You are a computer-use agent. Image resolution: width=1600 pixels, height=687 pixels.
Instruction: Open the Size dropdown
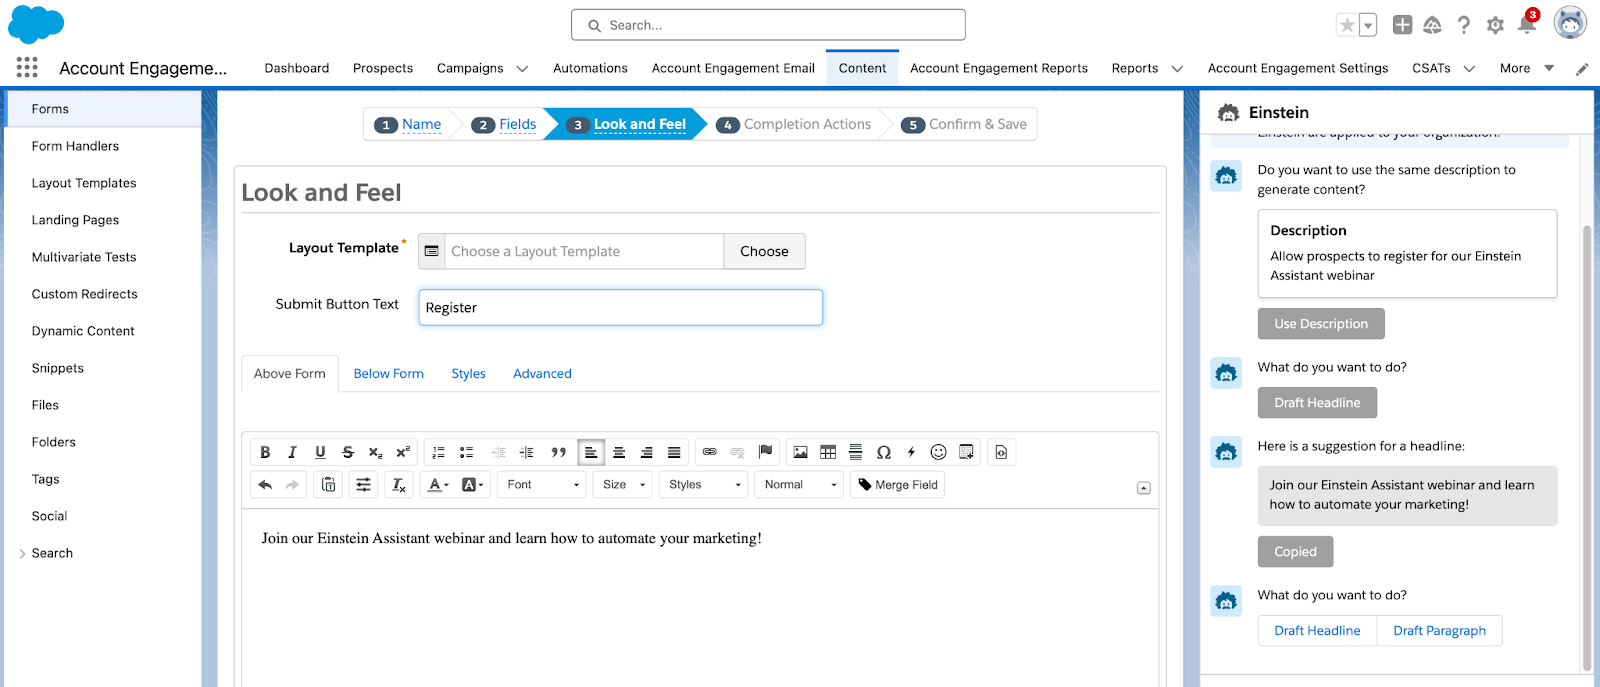coord(623,484)
